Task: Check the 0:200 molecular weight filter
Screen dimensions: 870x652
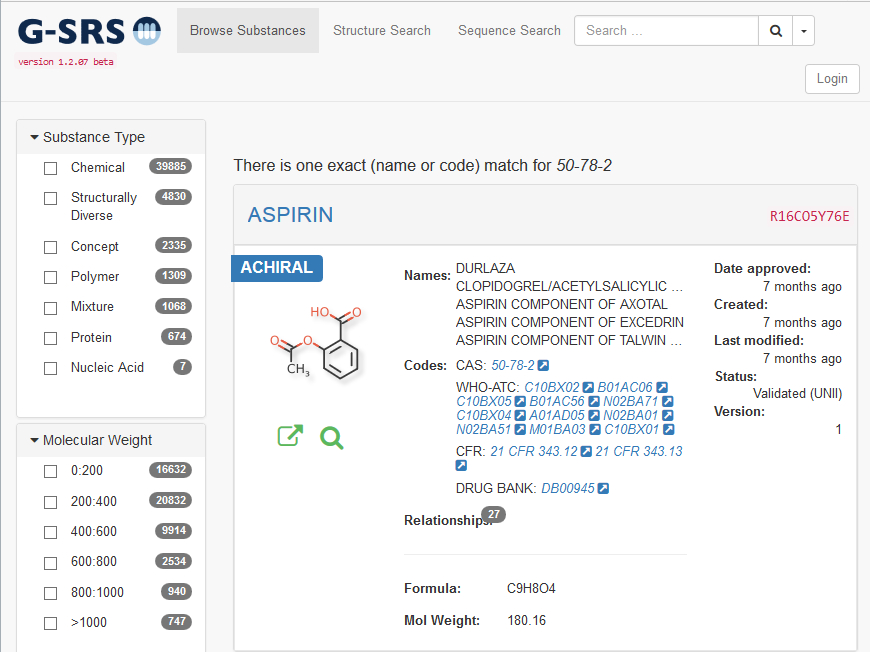Action: pos(50,471)
